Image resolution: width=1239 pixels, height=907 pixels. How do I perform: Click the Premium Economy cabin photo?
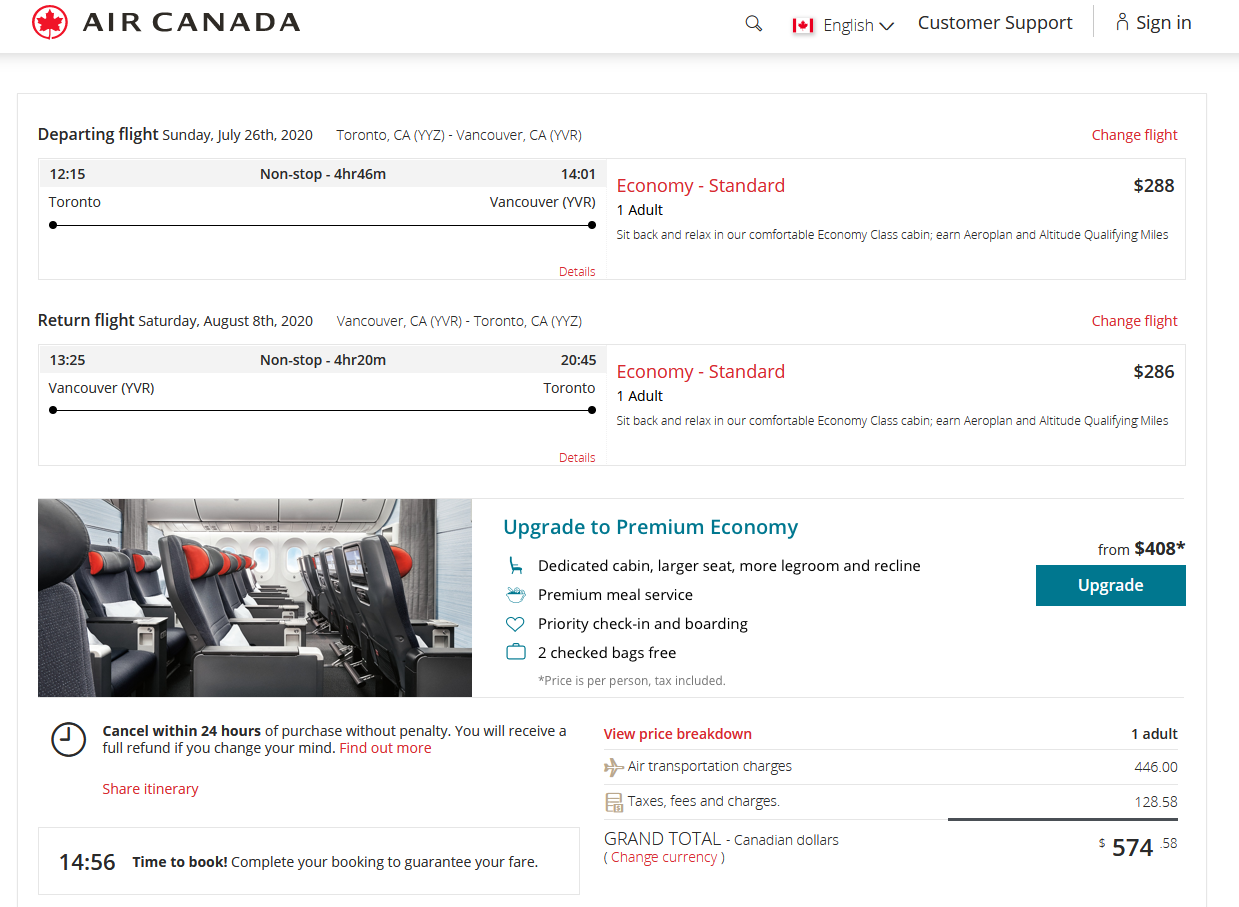(x=255, y=598)
